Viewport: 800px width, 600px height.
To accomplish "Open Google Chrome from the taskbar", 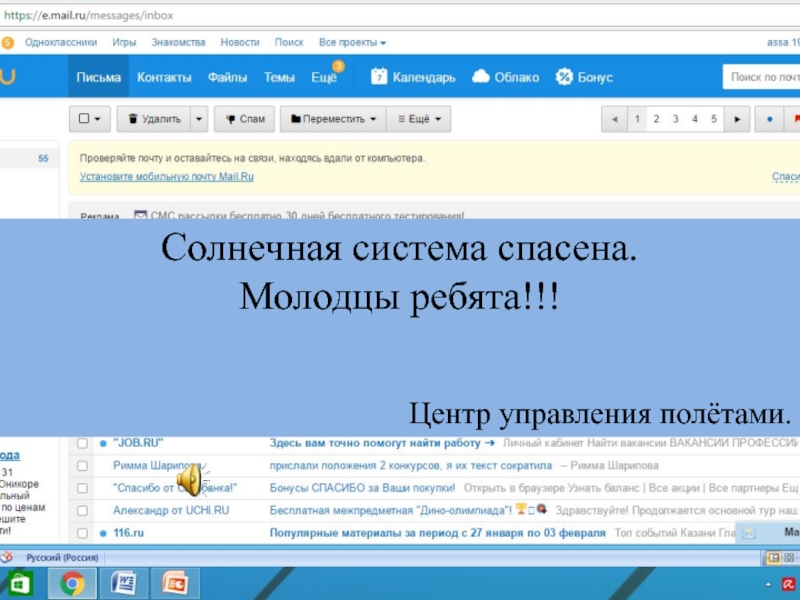I will [x=71, y=583].
